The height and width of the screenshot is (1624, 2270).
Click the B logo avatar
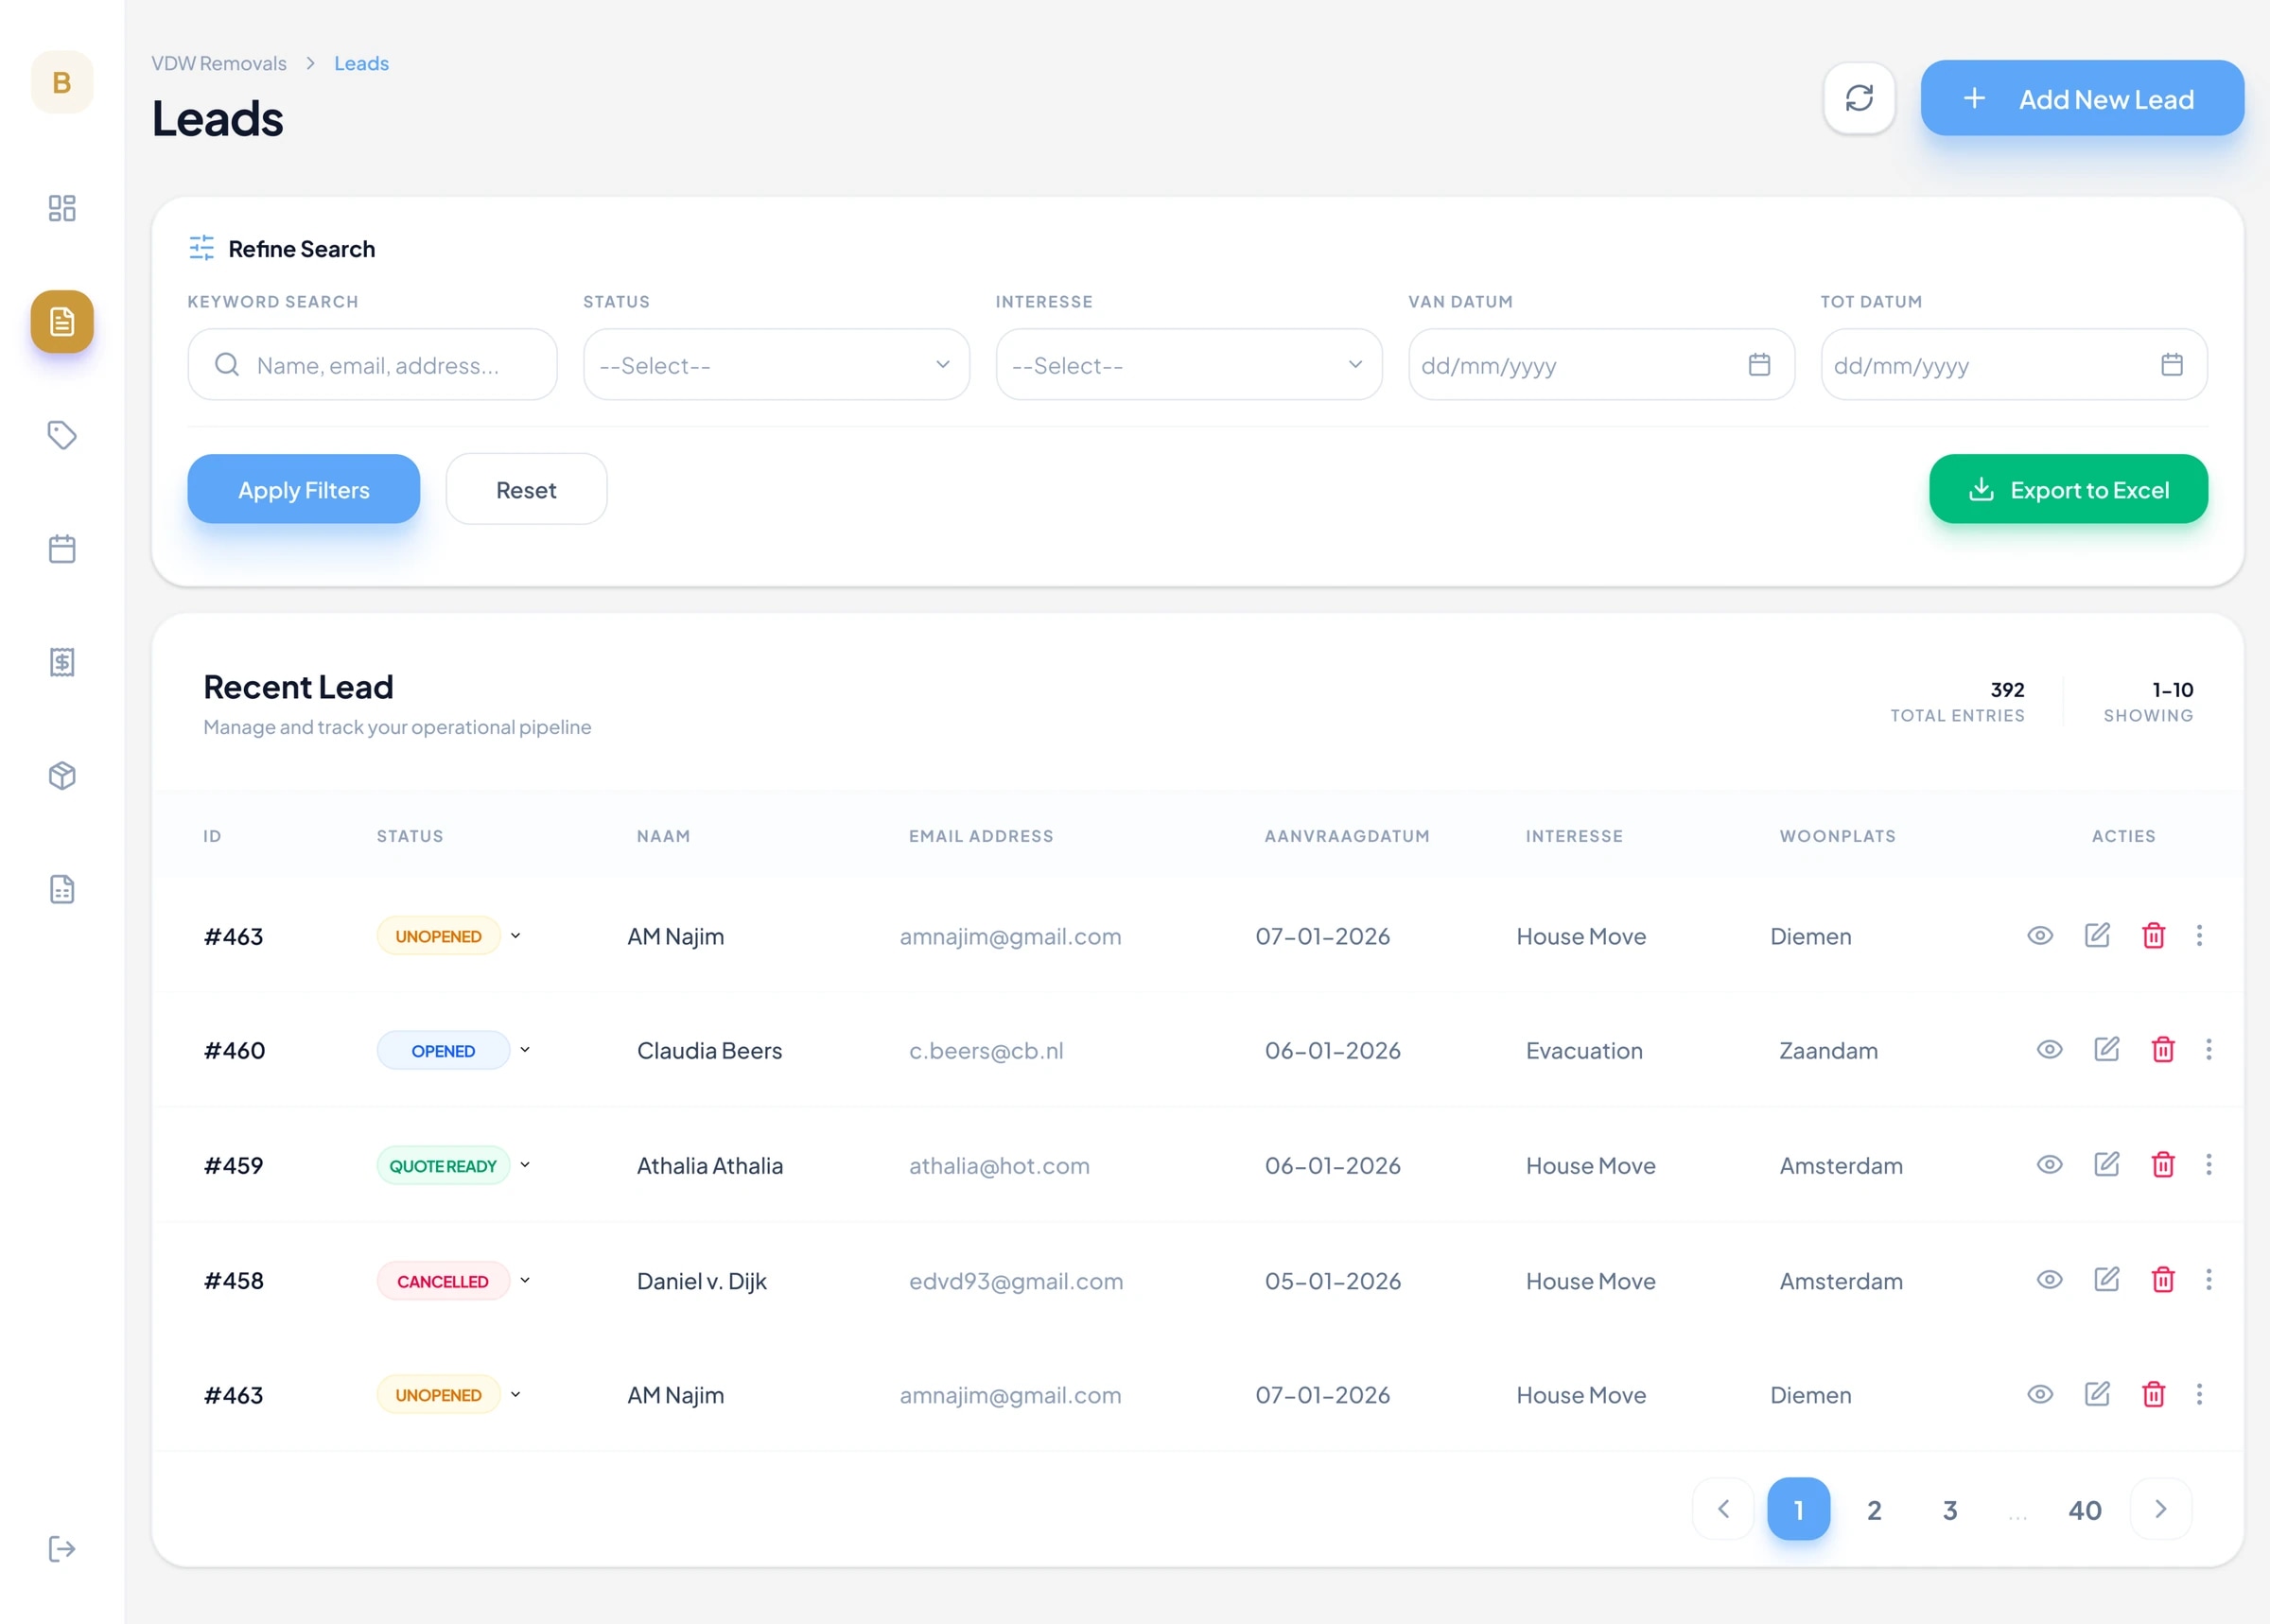(x=62, y=82)
